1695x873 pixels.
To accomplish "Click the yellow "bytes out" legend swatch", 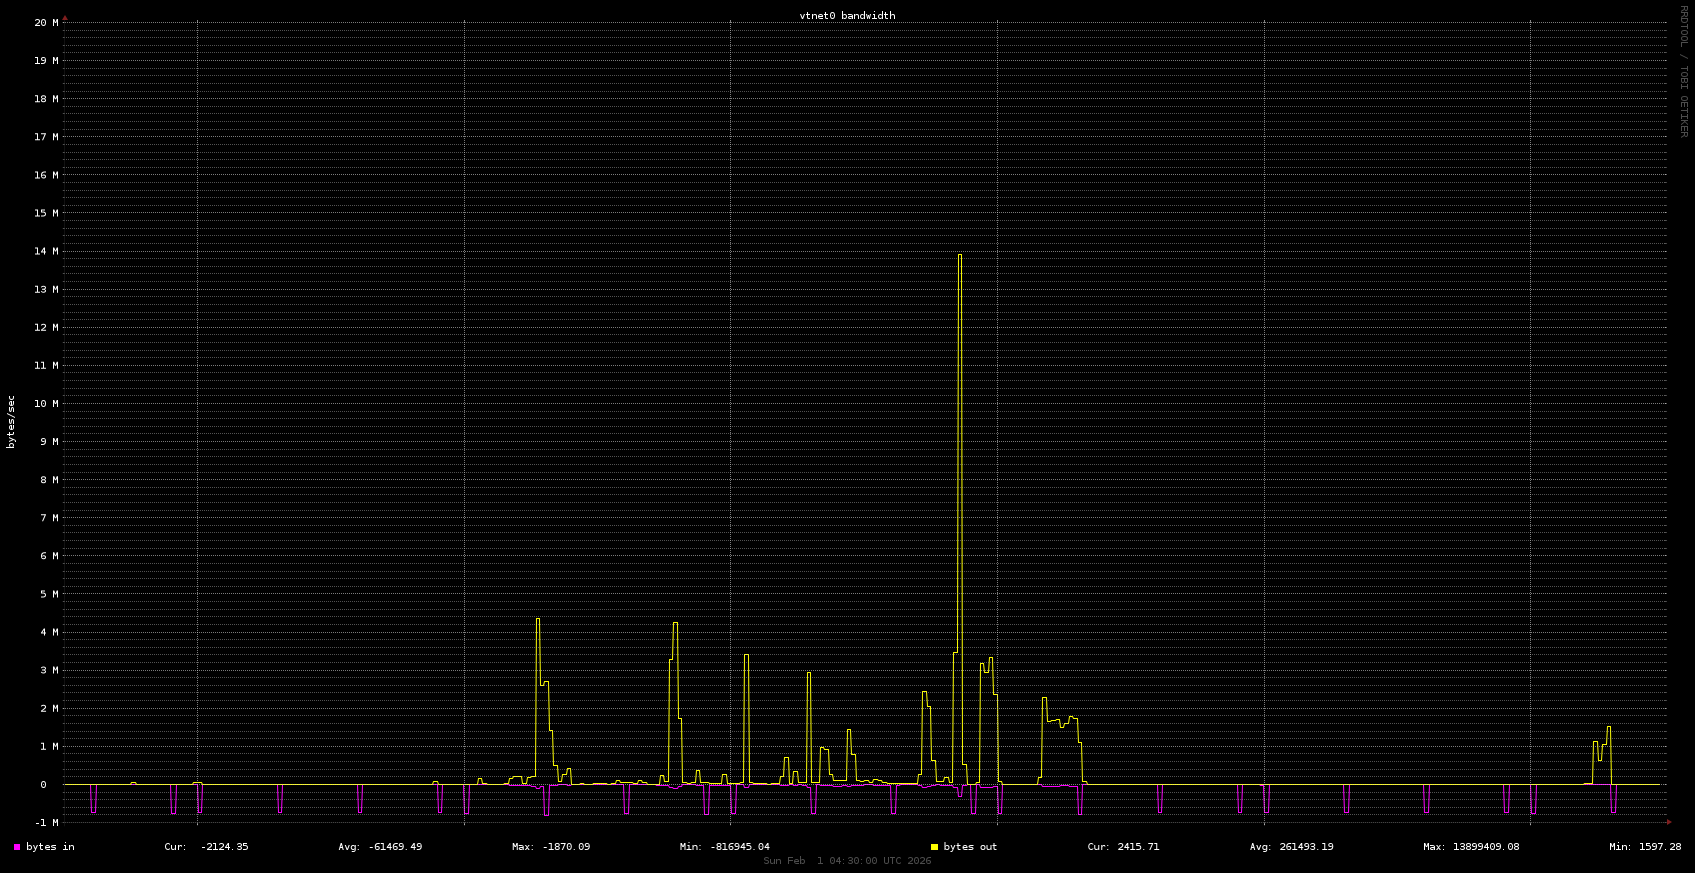I will click(x=934, y=847).
